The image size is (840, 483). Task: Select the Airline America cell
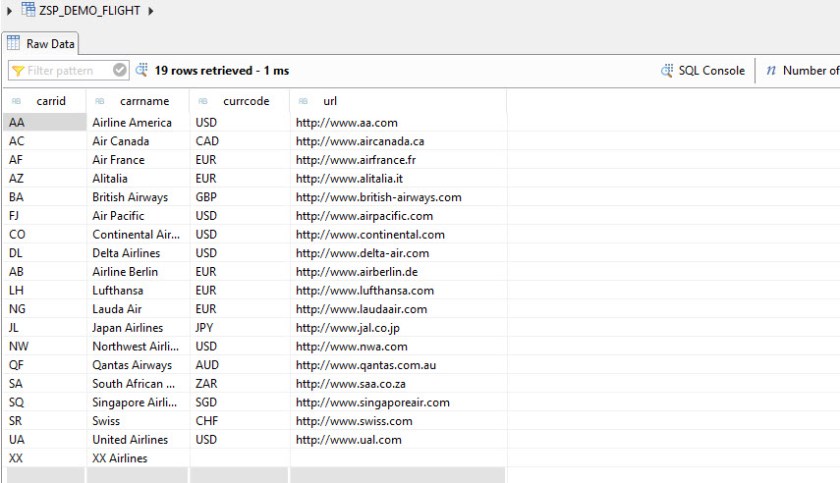[138, 122]
